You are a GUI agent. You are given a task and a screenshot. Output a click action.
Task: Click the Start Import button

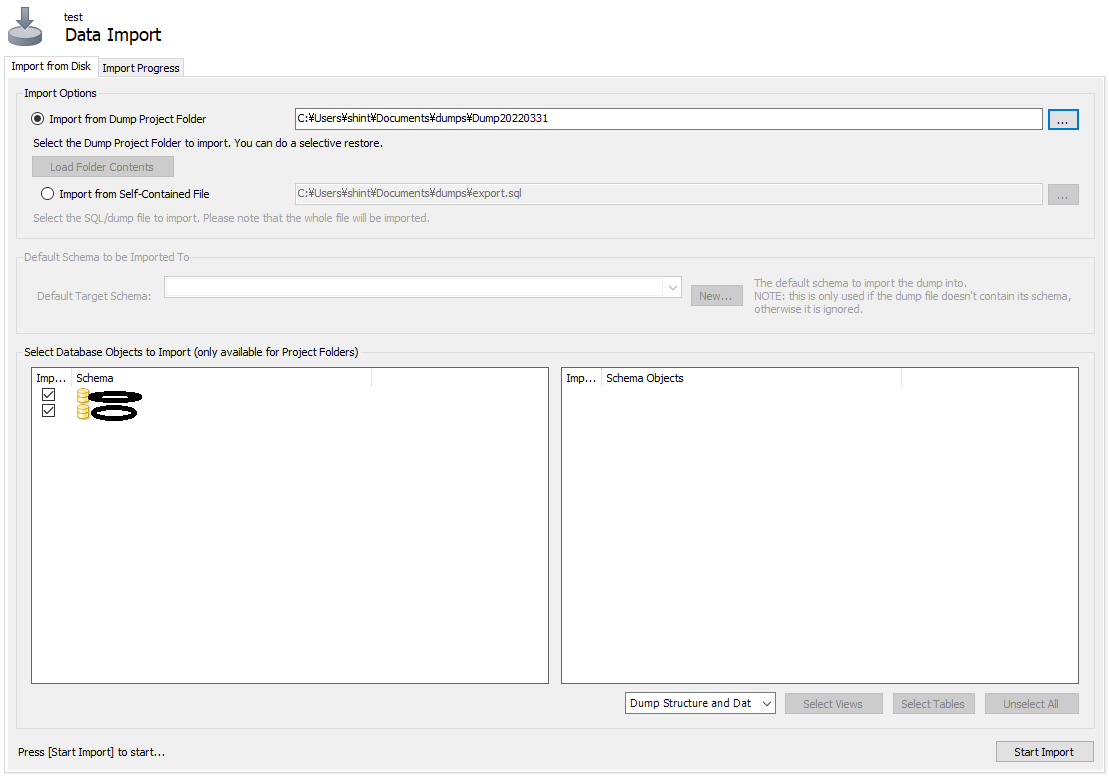click(x=1044, y=752)
